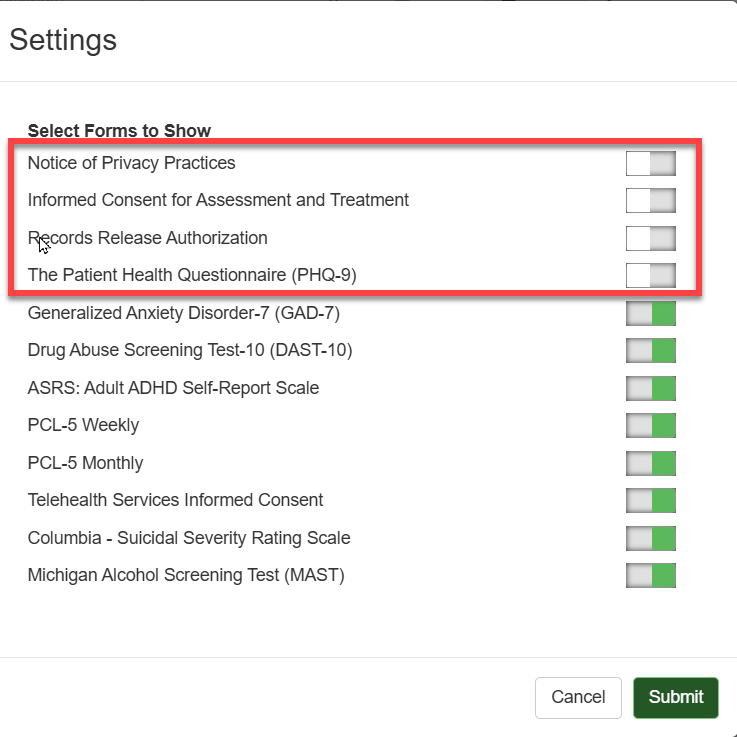Click the Telehealth Services Informed Consent label text
The image size is (737, 737).
click(175, 500)
